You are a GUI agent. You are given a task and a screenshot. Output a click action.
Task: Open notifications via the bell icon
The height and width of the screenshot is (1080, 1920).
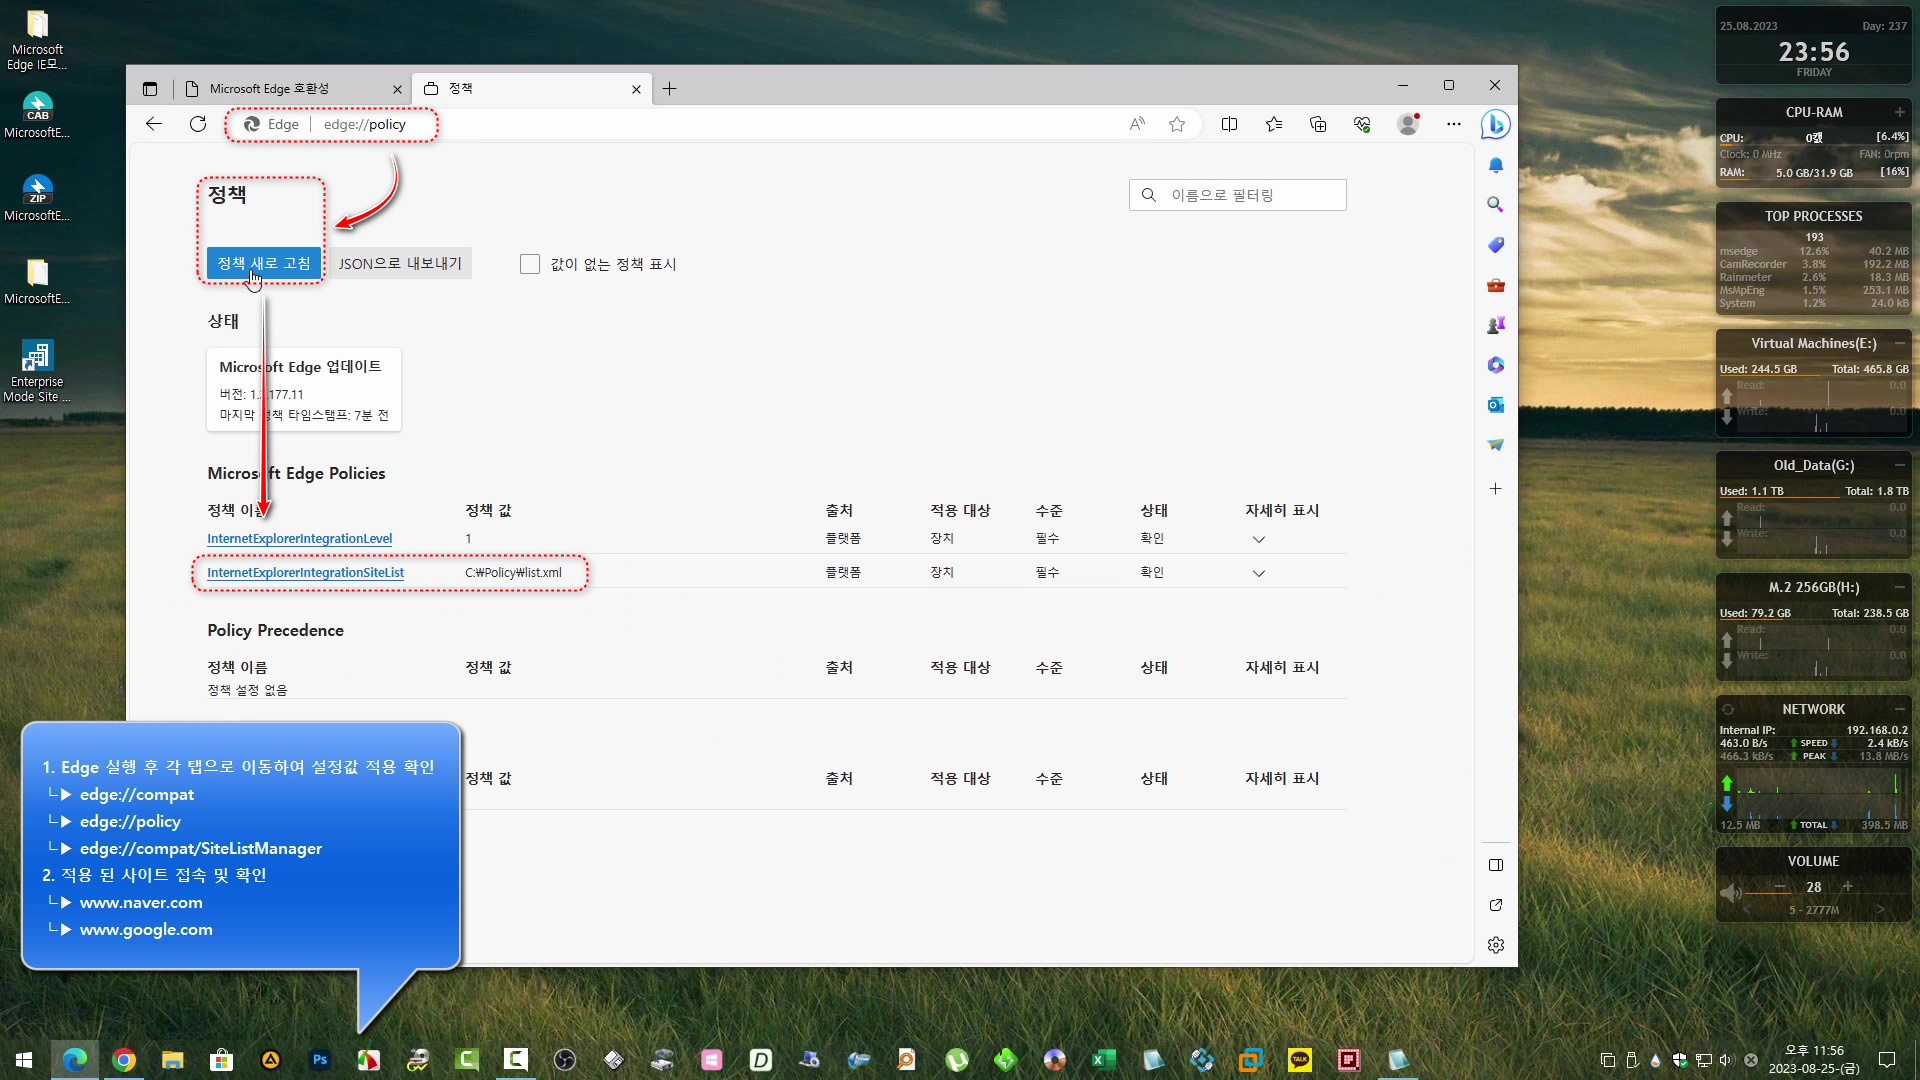pos(1495,165)
